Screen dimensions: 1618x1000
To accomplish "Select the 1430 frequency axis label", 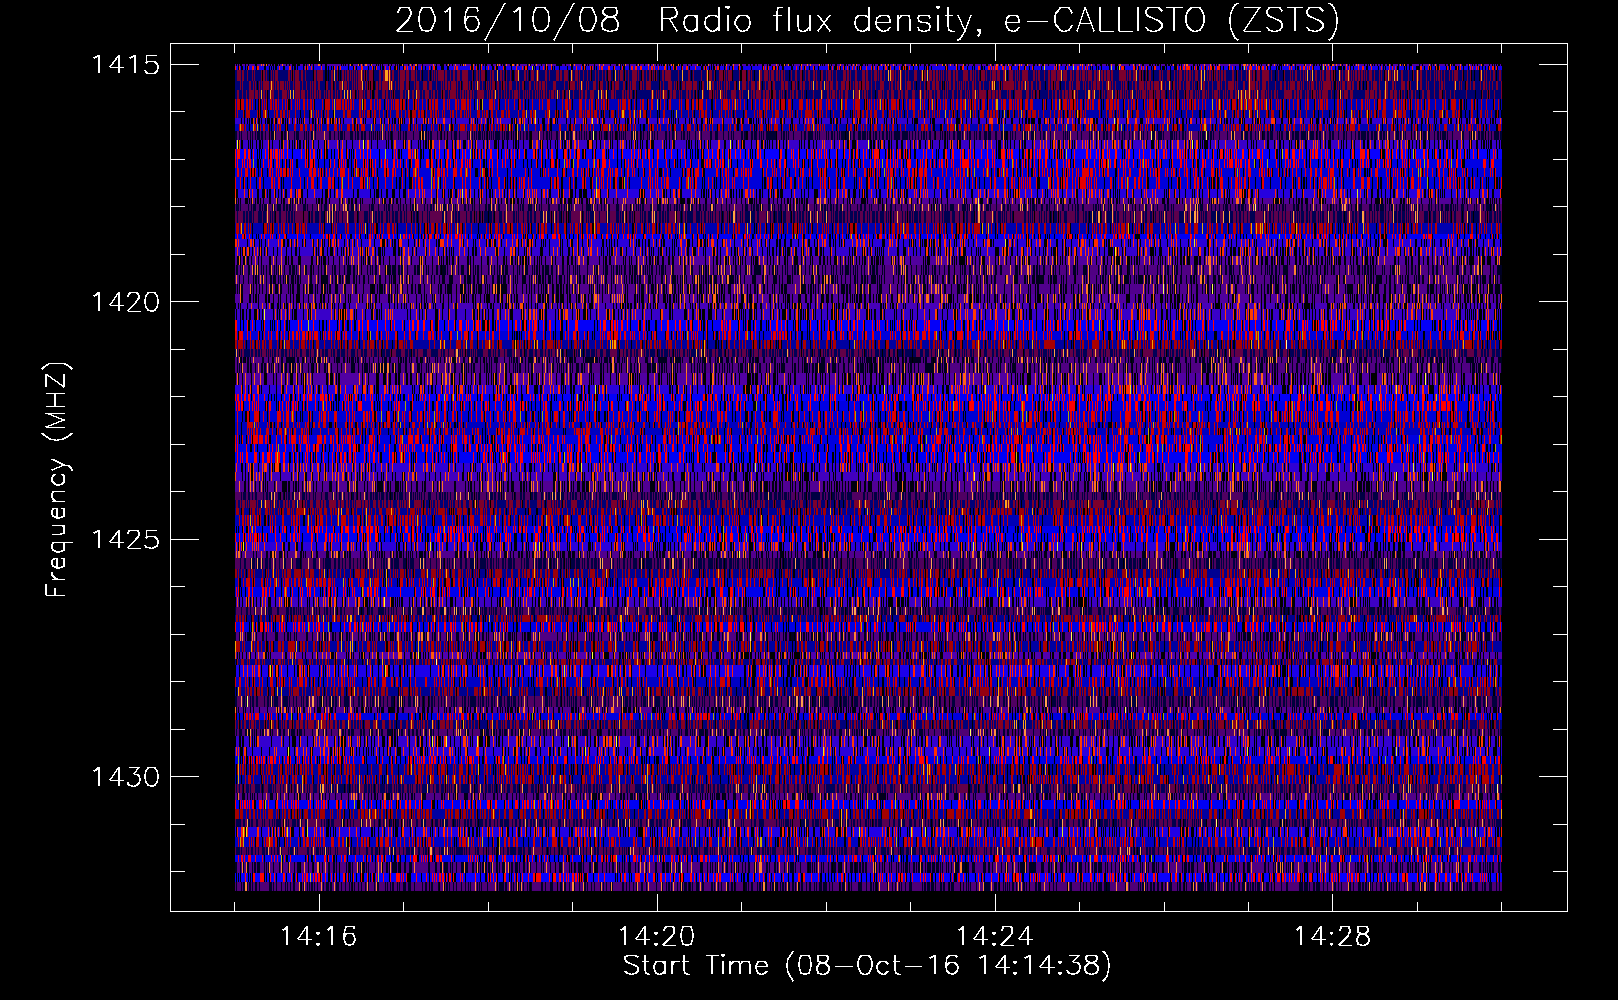I will pyautogui.click(x=125, y=777).
